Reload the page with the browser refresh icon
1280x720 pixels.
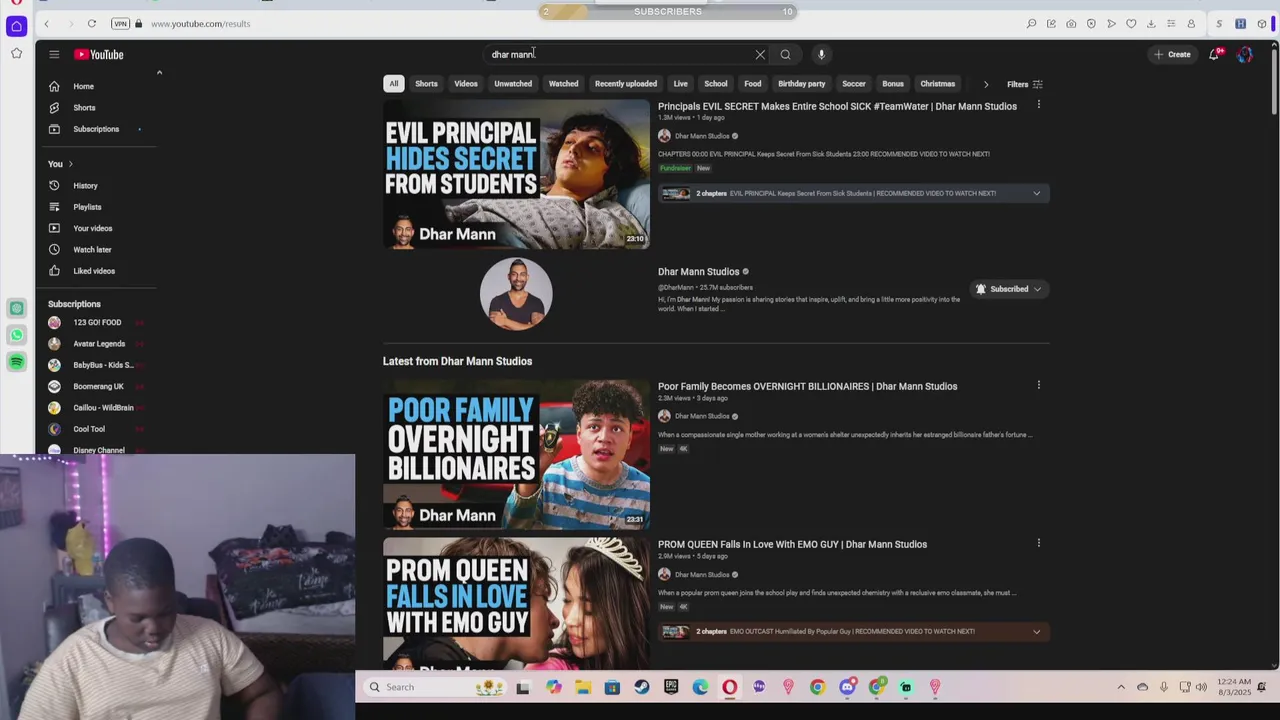91,23
